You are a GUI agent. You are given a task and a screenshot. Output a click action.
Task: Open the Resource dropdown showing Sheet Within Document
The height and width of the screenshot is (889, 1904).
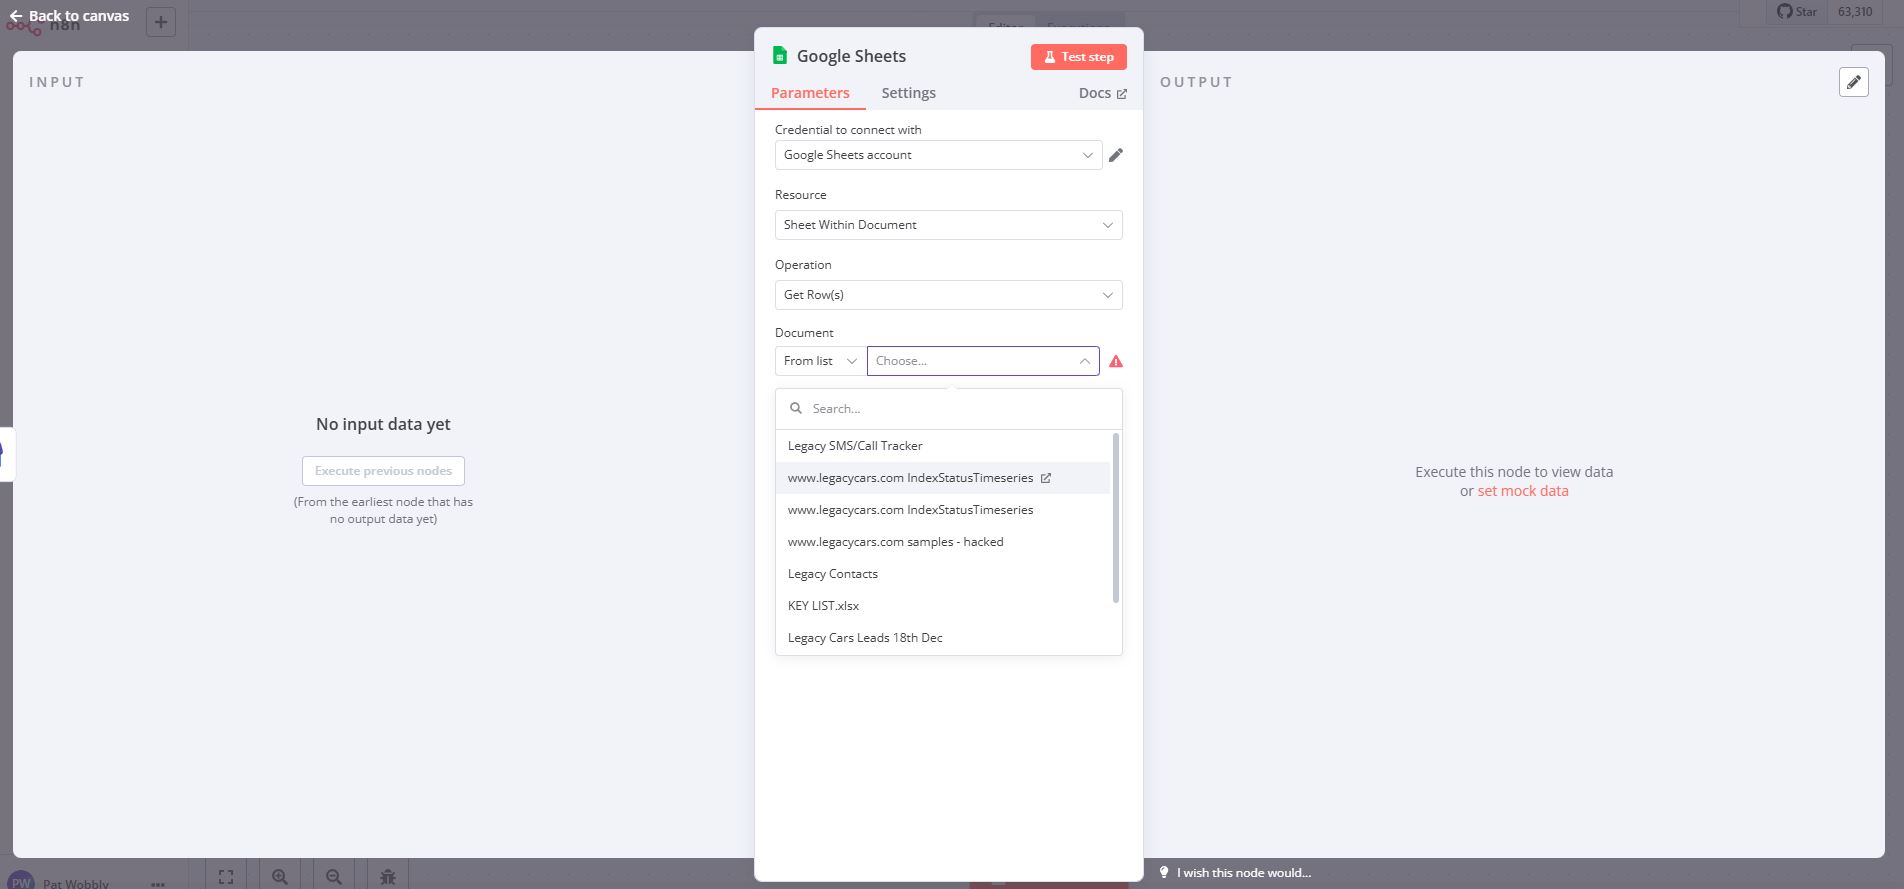948,225
